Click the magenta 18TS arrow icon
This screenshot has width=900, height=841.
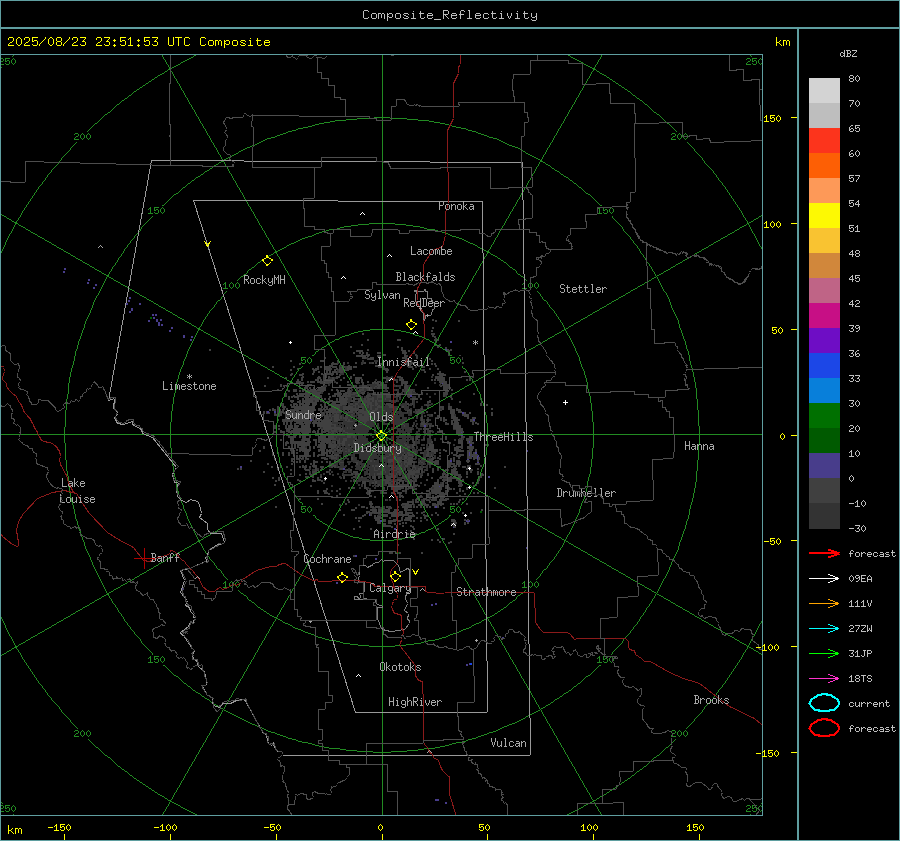[x=824, y=679]
